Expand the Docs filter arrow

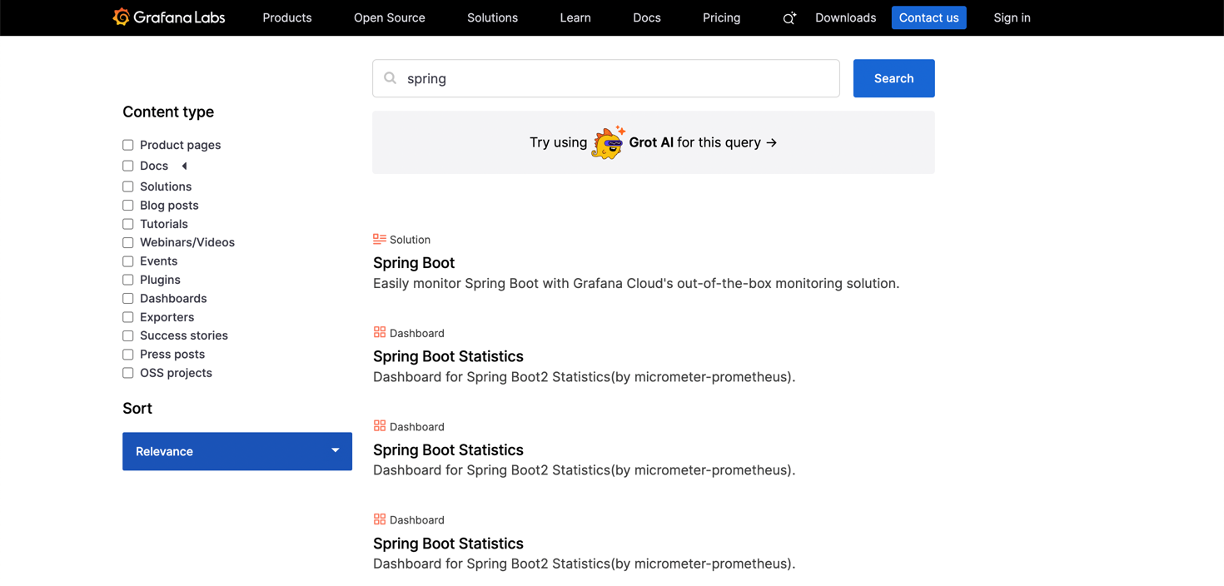pos(184,166)
